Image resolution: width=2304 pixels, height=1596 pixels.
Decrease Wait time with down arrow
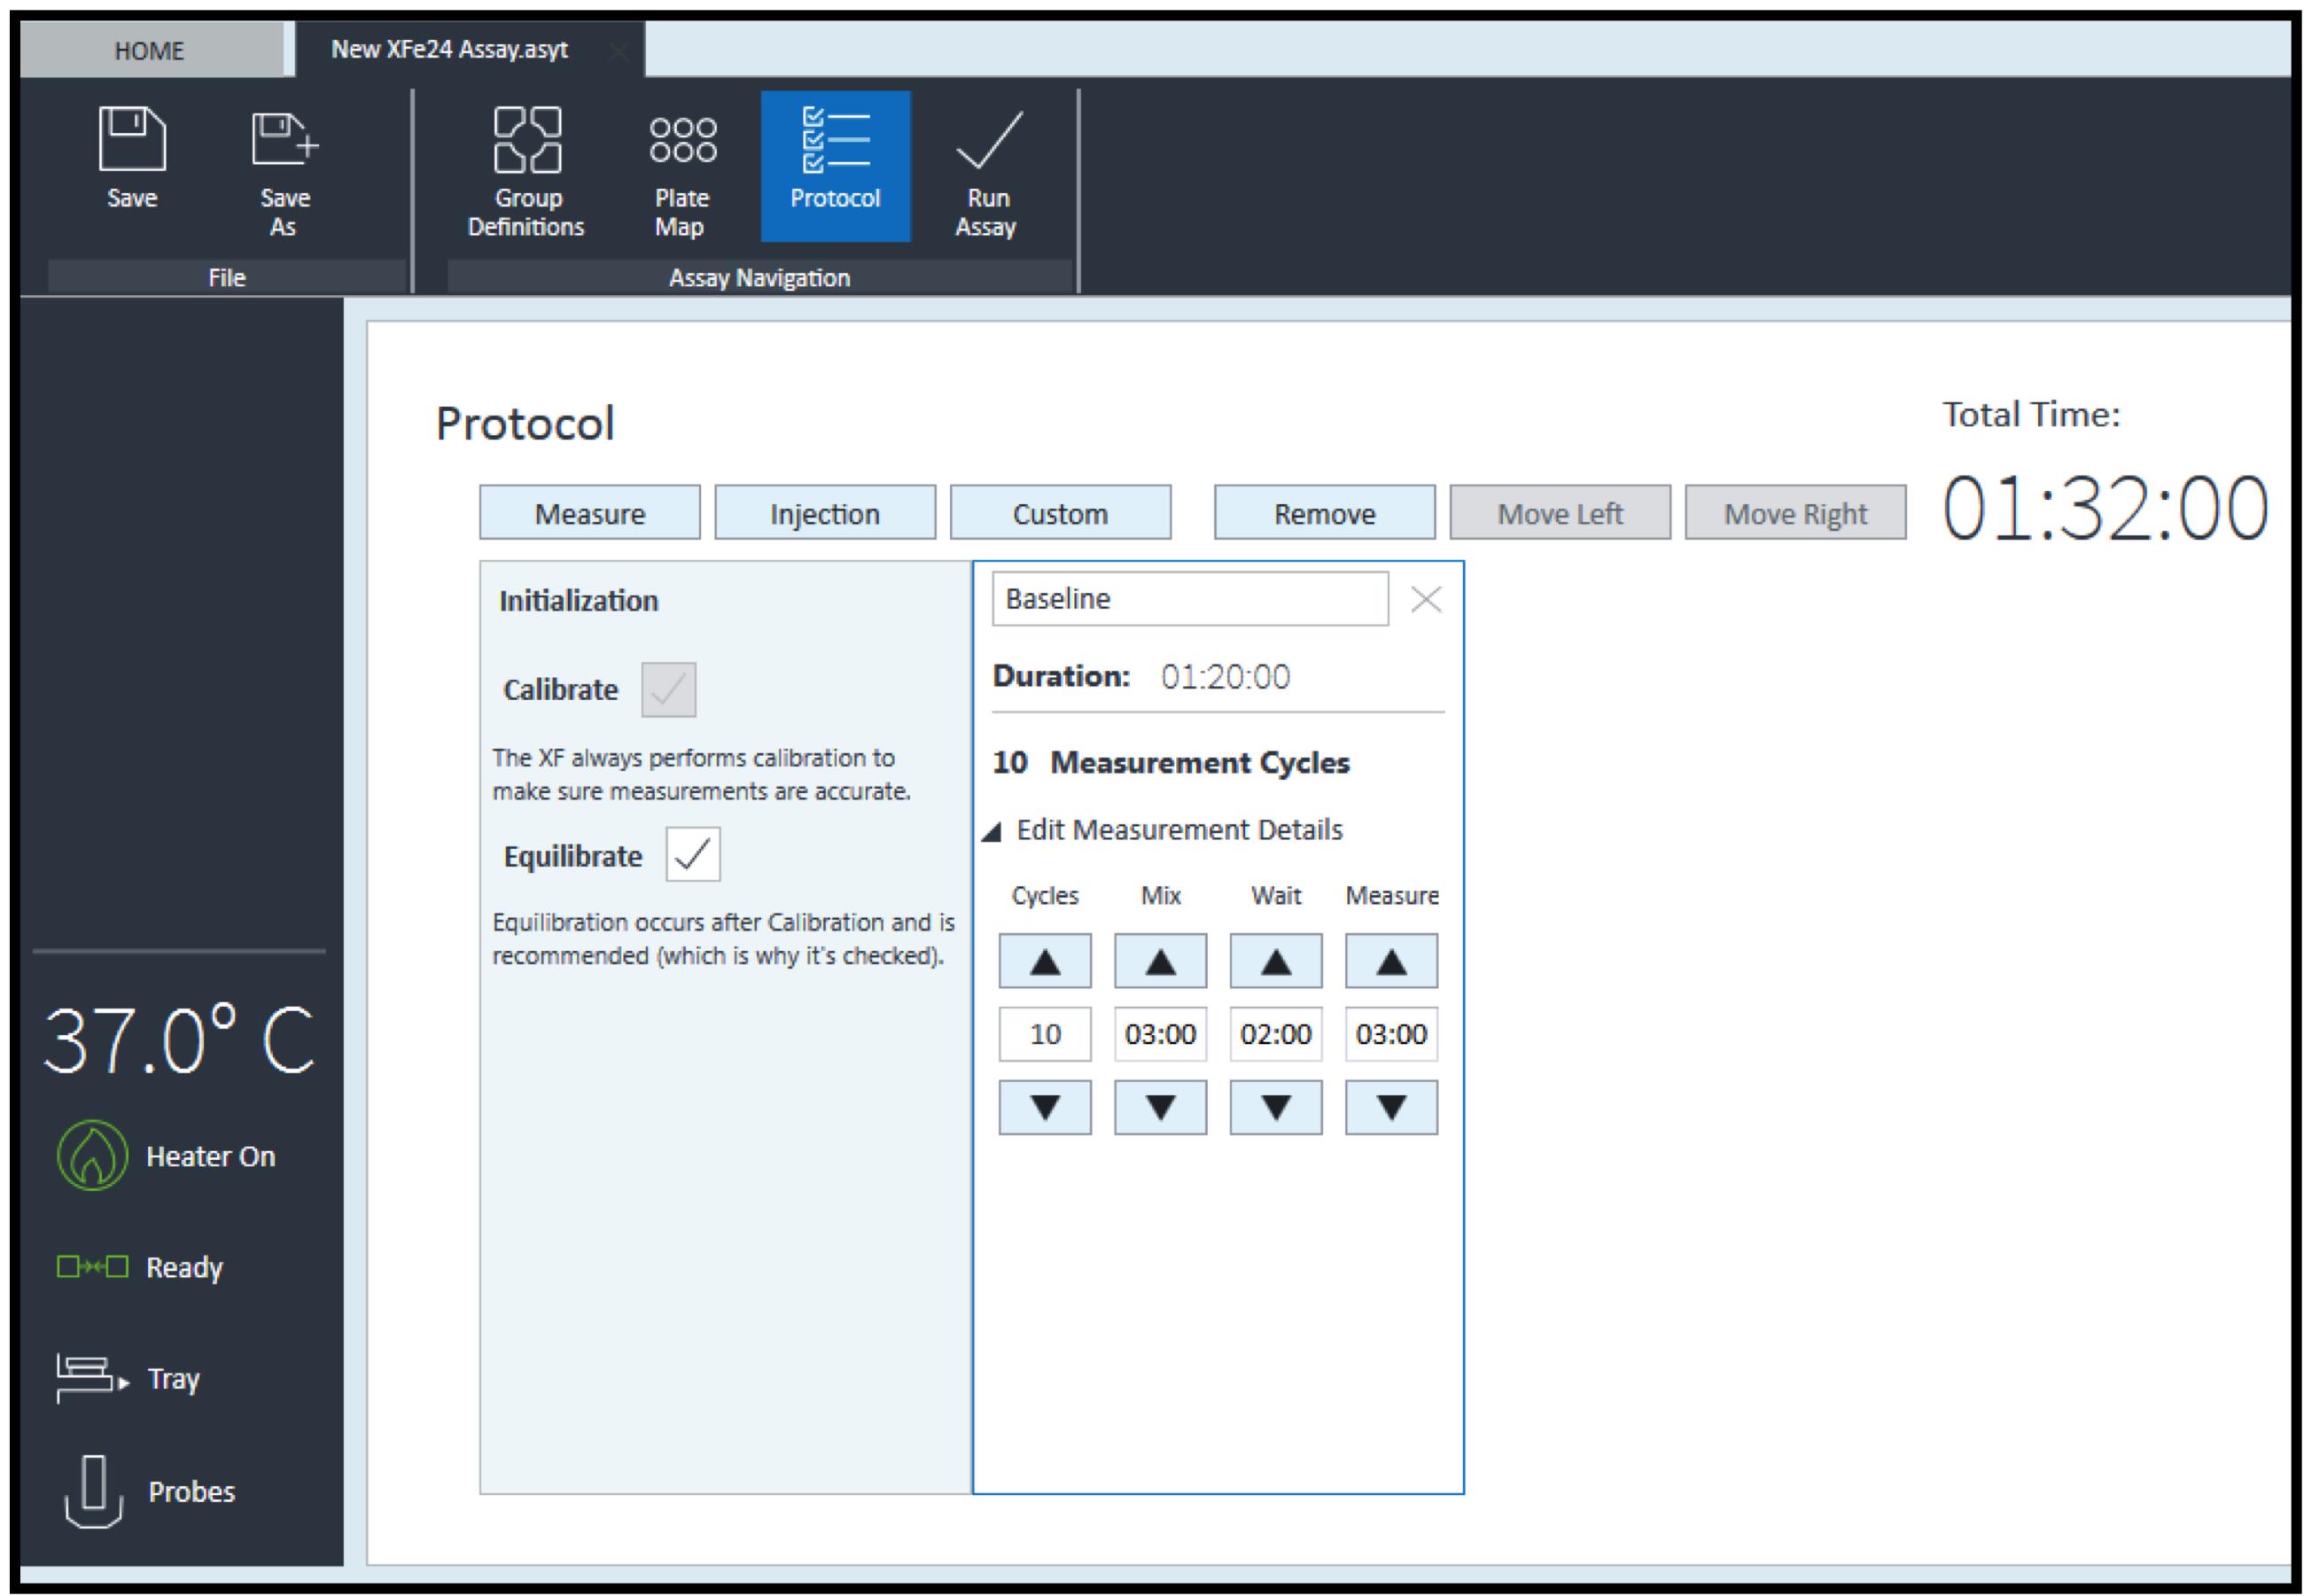[1276, 1107]
